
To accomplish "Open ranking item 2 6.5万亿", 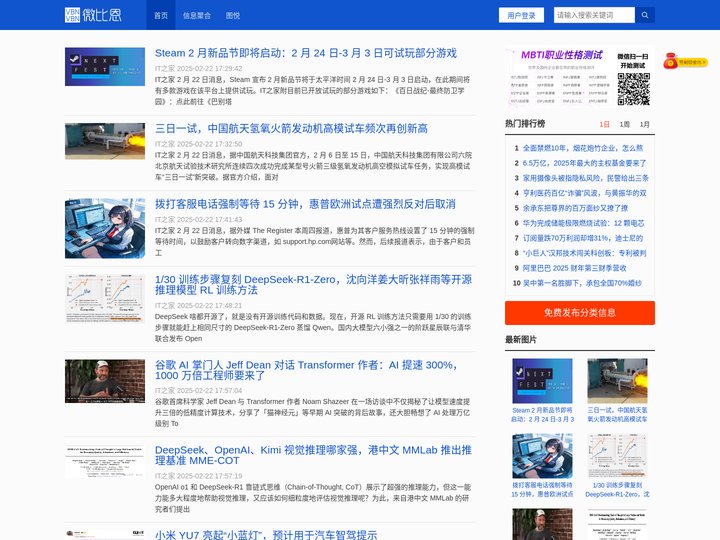I will tap(585, 163).
